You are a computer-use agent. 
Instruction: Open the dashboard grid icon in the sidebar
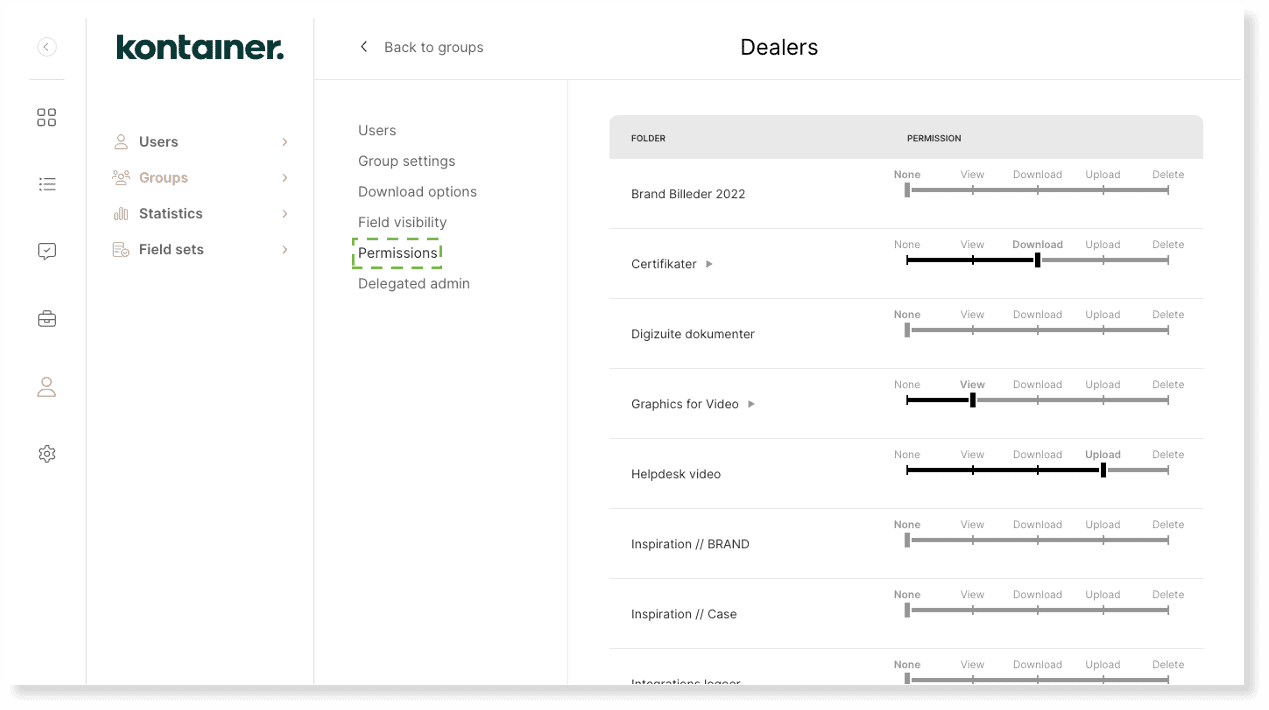coord(46,117)
